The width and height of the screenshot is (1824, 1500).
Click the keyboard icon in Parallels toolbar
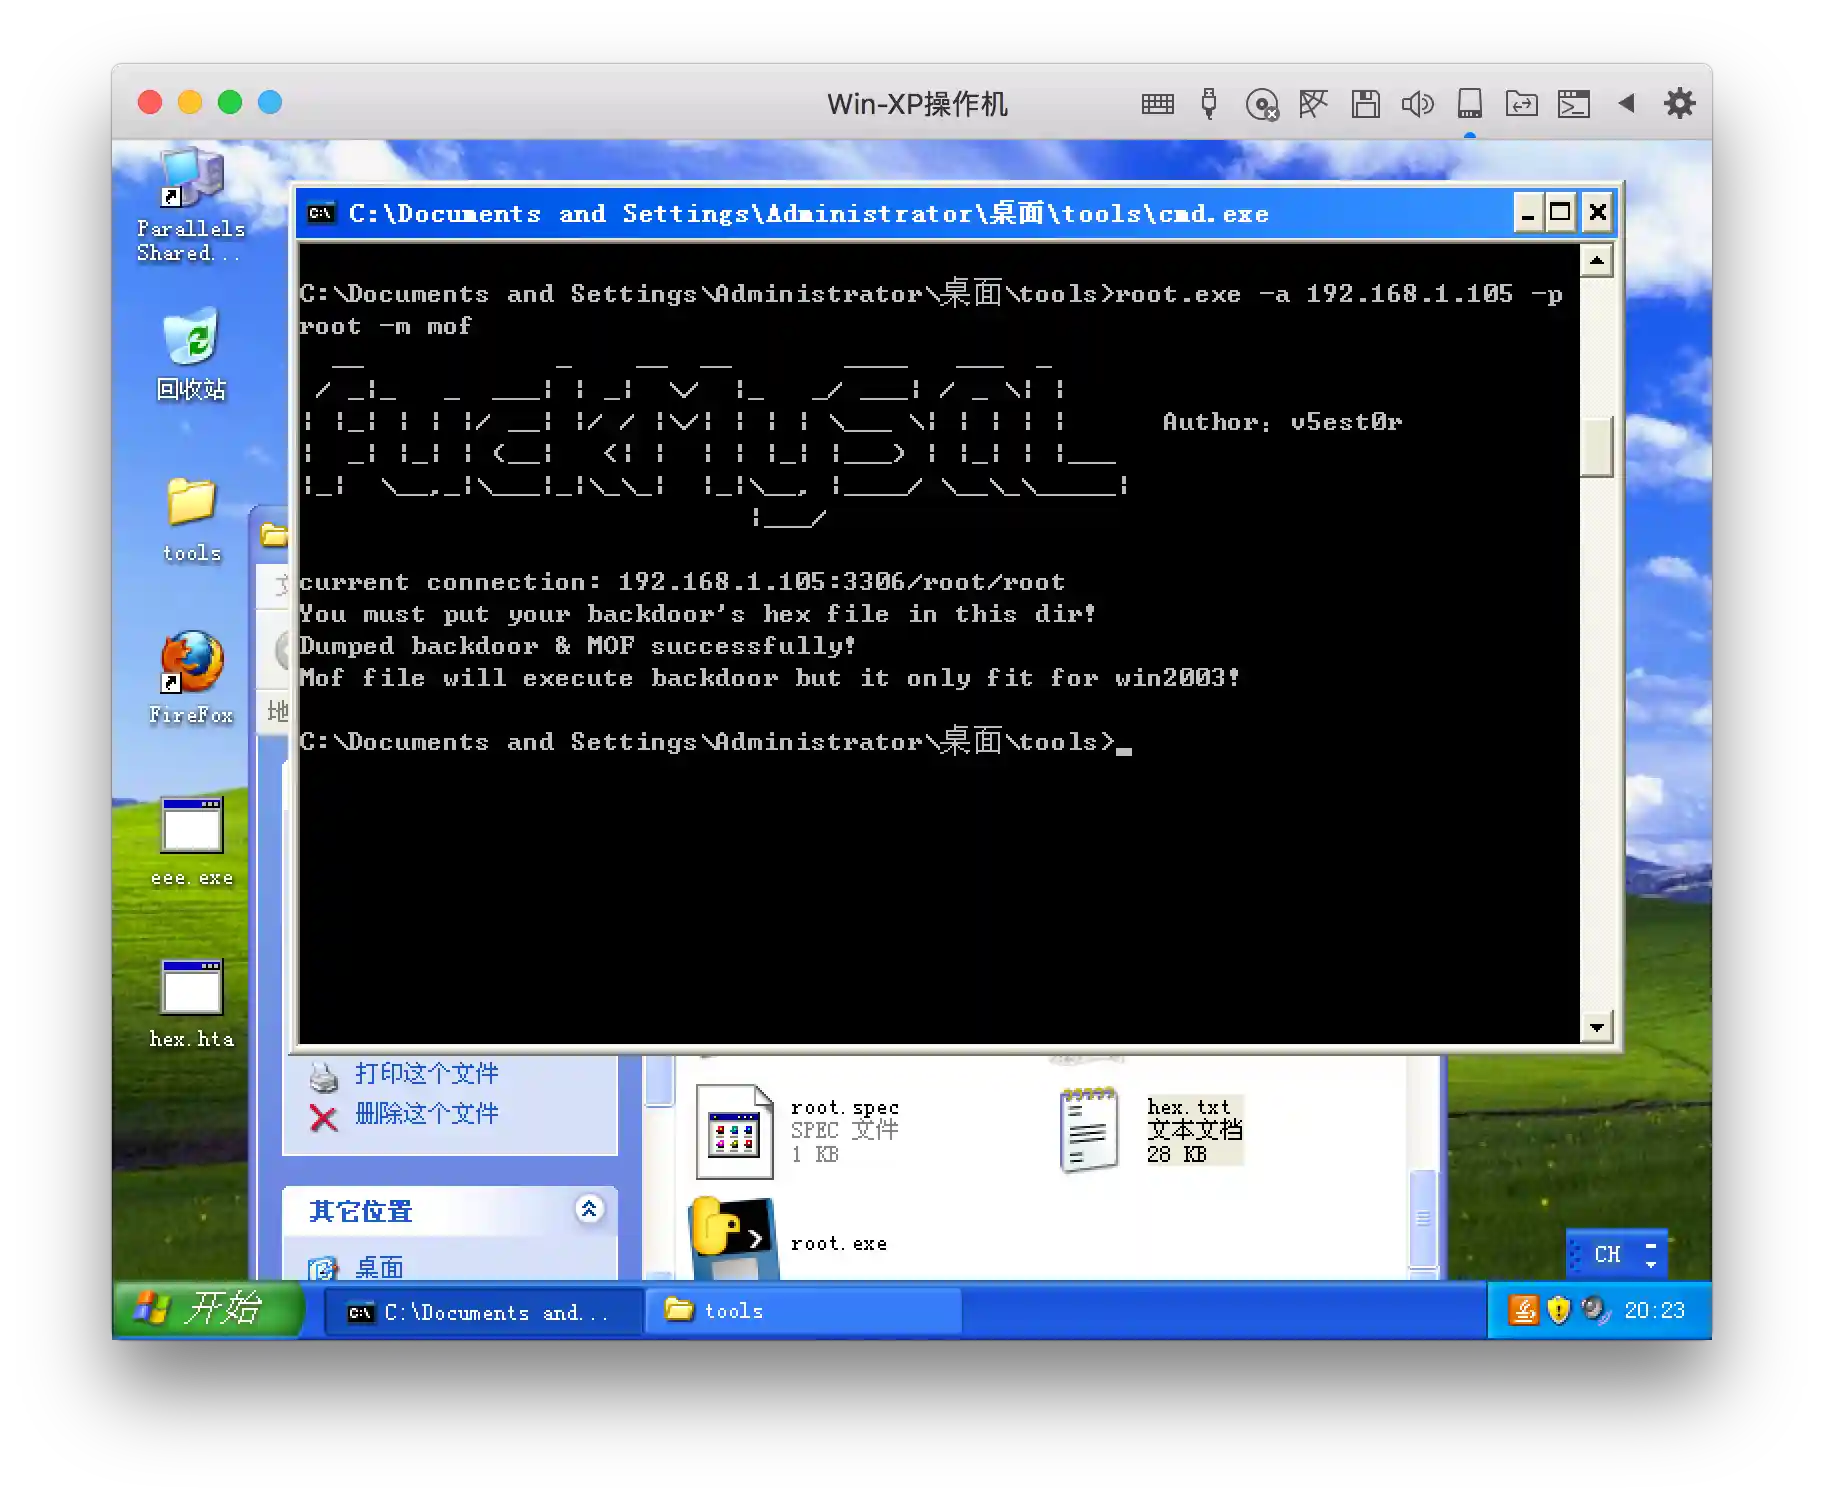point(1157,104)
